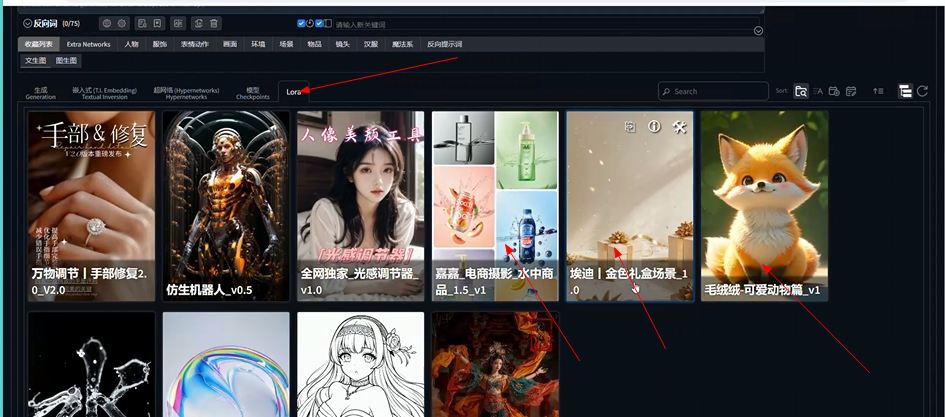Select the 万物调节 手部修复2.0 Lora card

pos(91,206)
